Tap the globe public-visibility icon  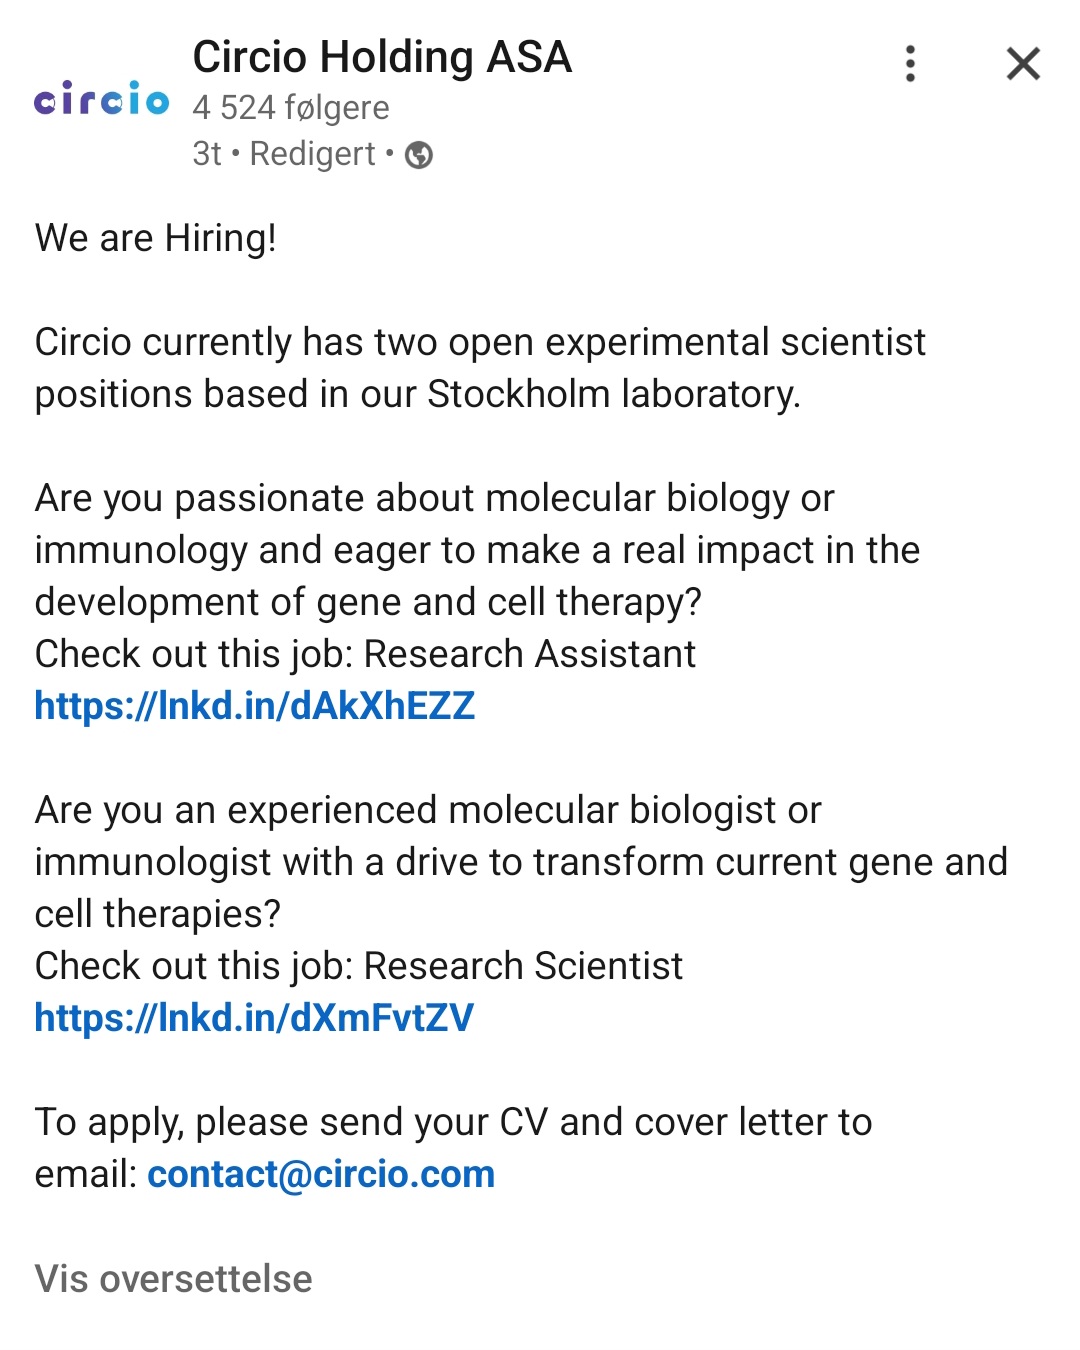click(x=419, y=155)
